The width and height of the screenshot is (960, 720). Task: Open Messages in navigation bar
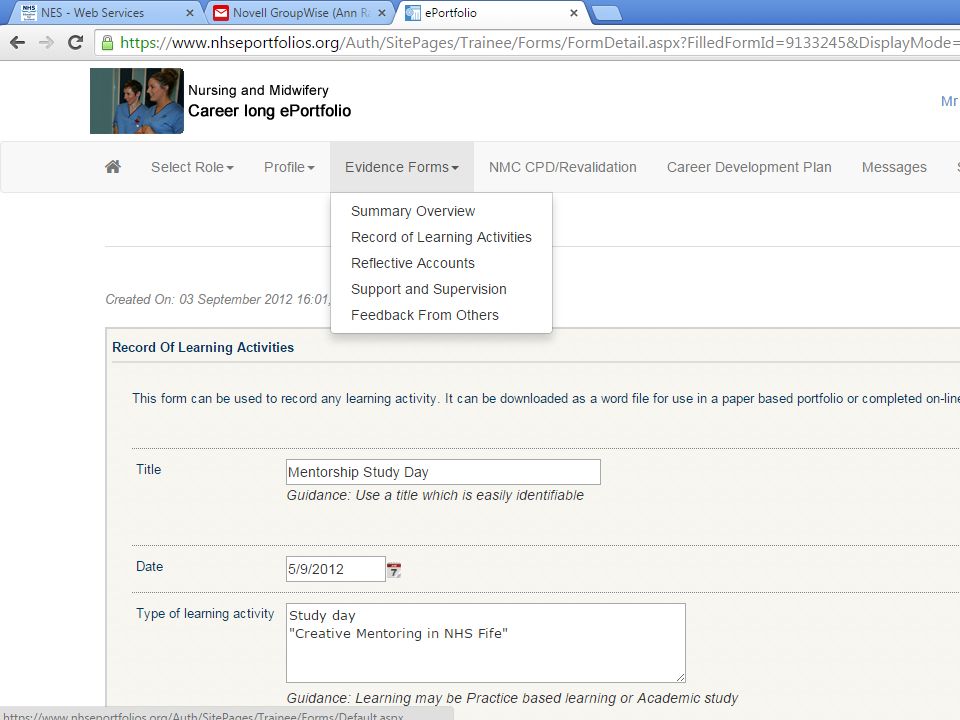tap(894, 167)
